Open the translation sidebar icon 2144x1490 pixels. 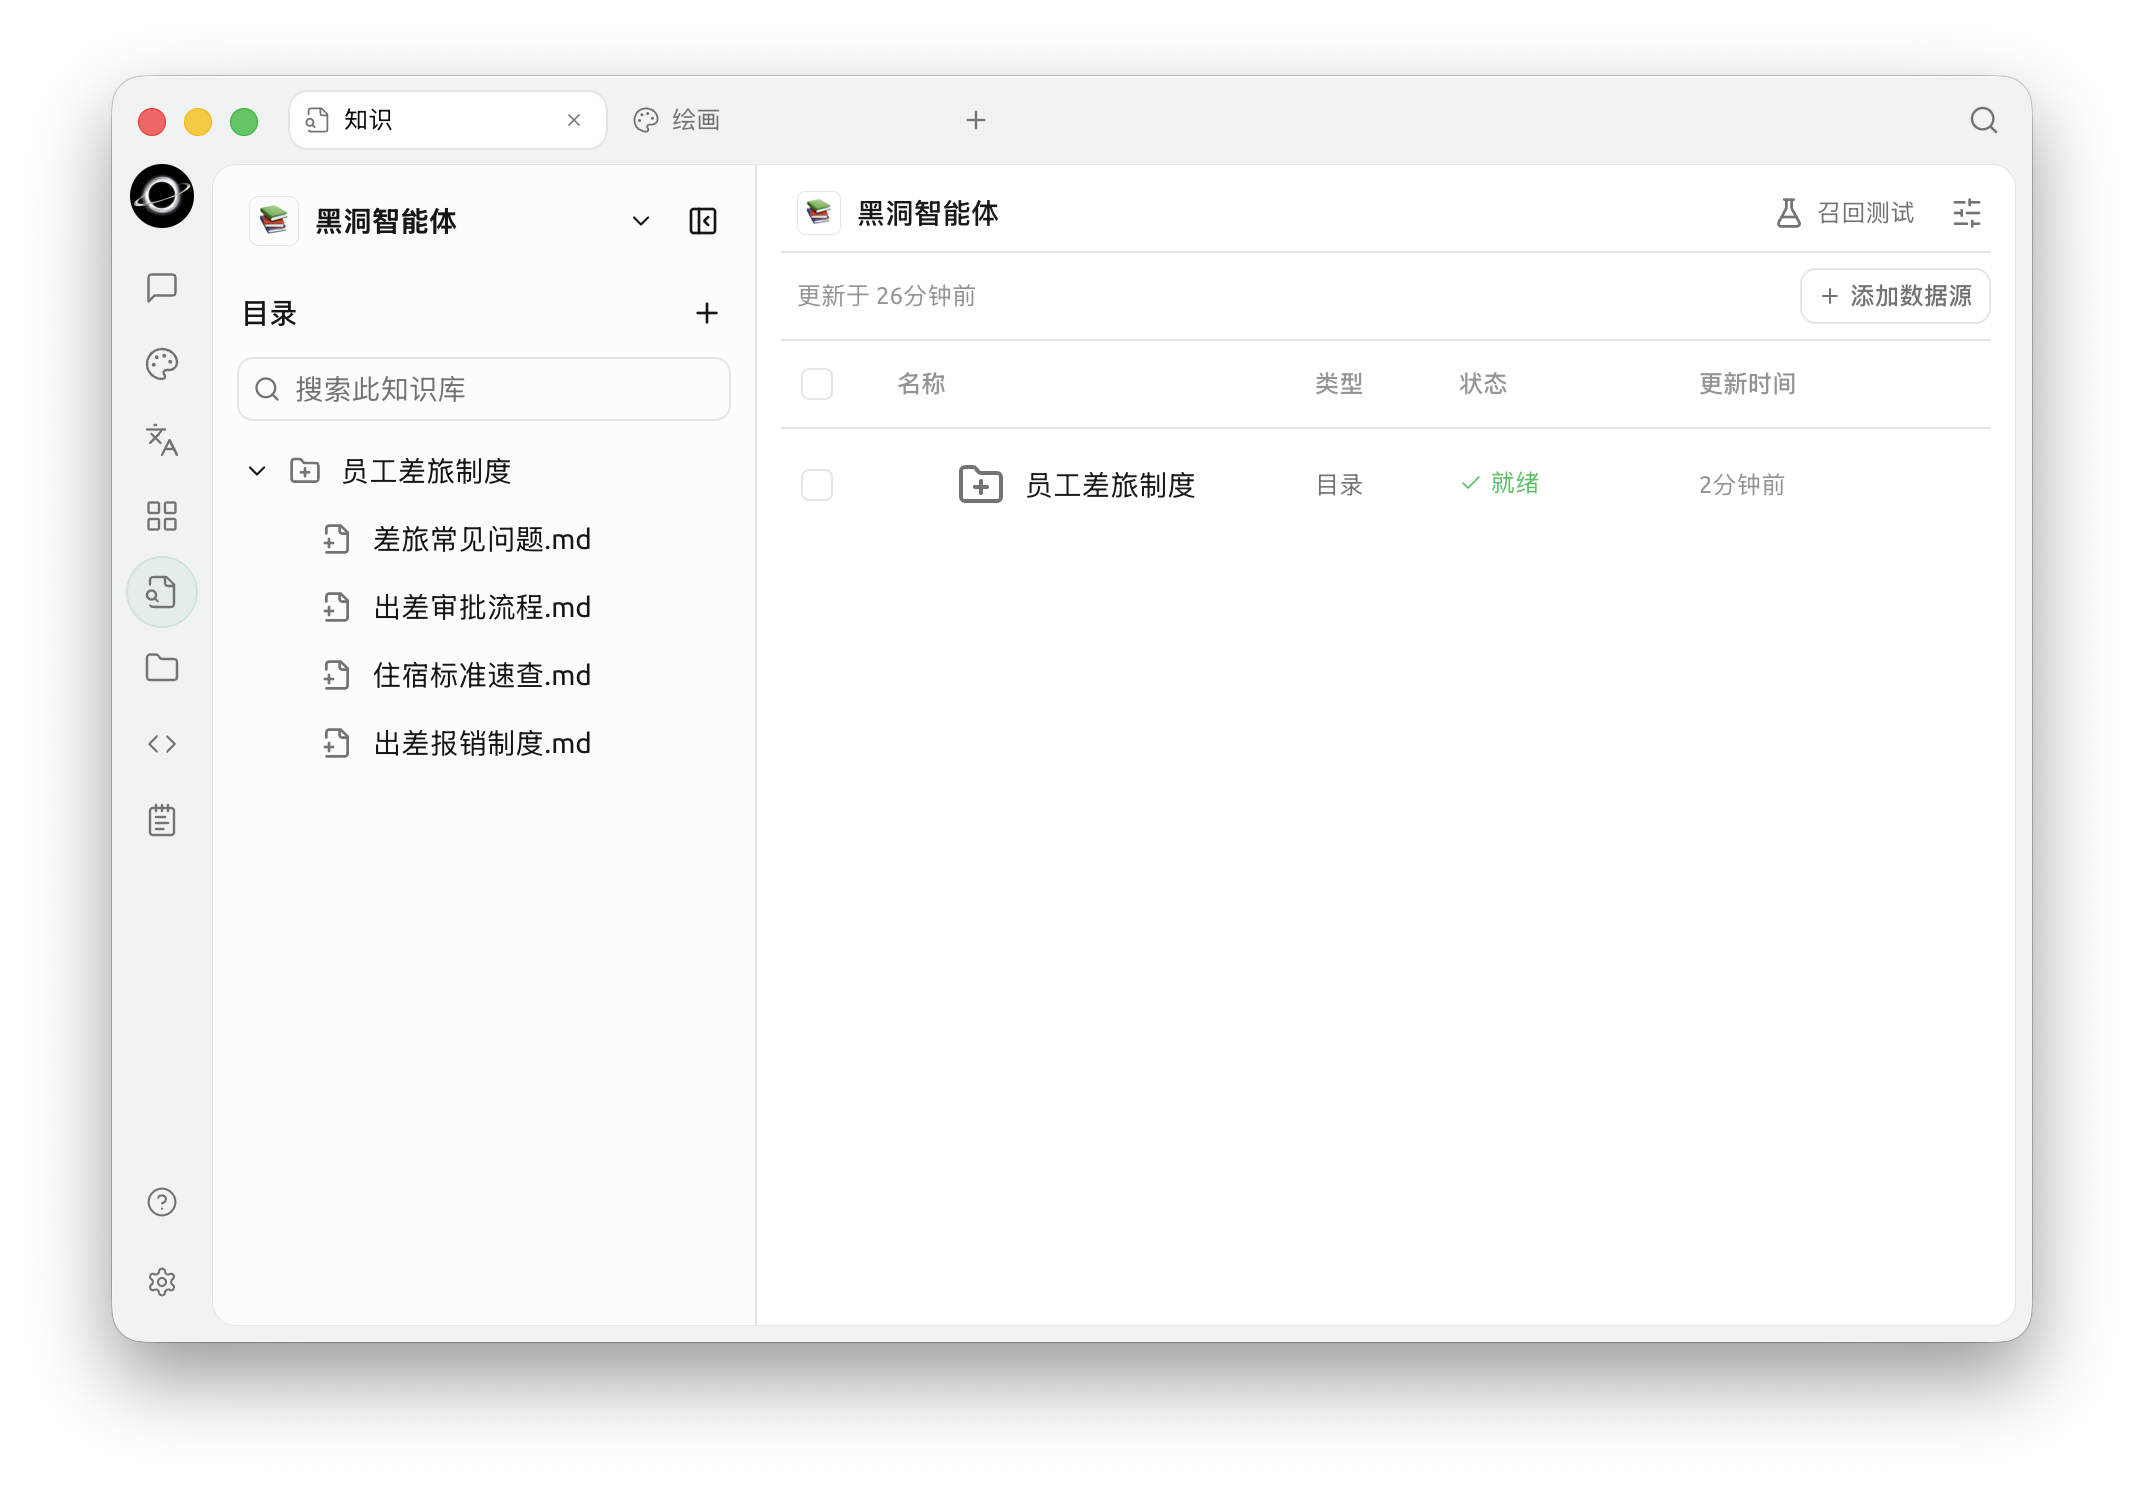(x=162, y=440)
